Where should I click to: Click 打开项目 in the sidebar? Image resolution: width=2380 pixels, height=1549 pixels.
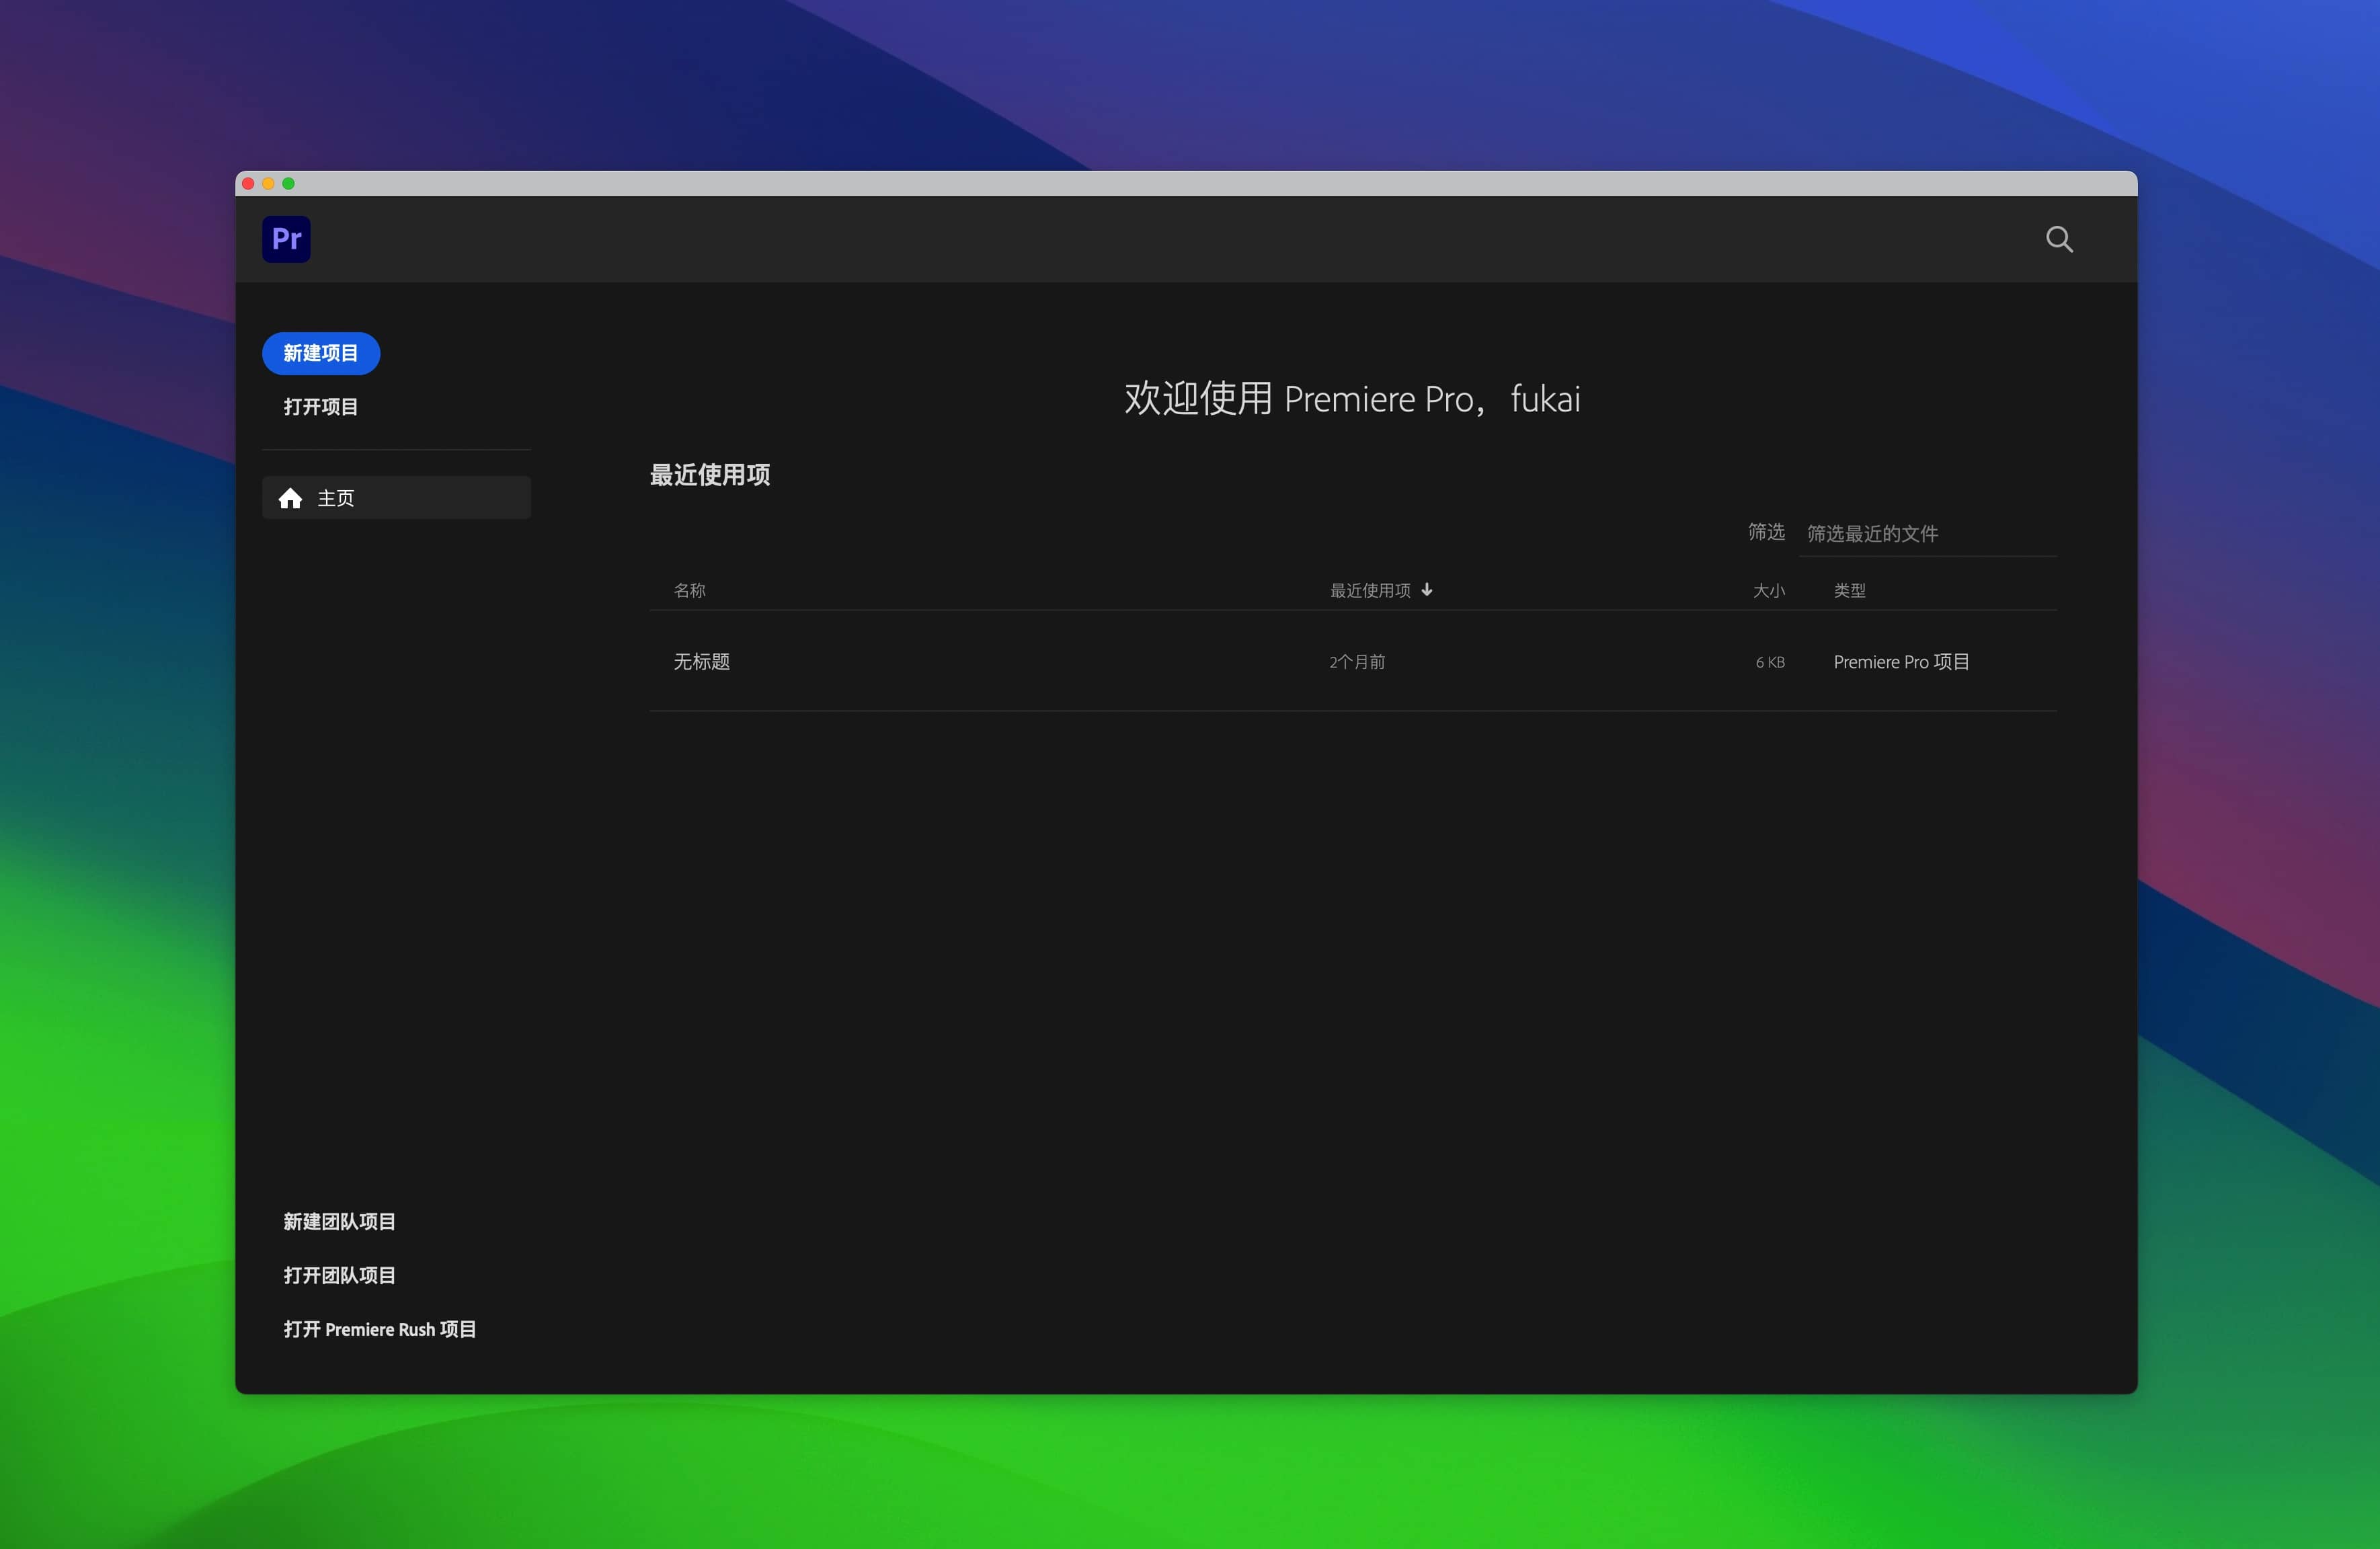coord(320,407)
